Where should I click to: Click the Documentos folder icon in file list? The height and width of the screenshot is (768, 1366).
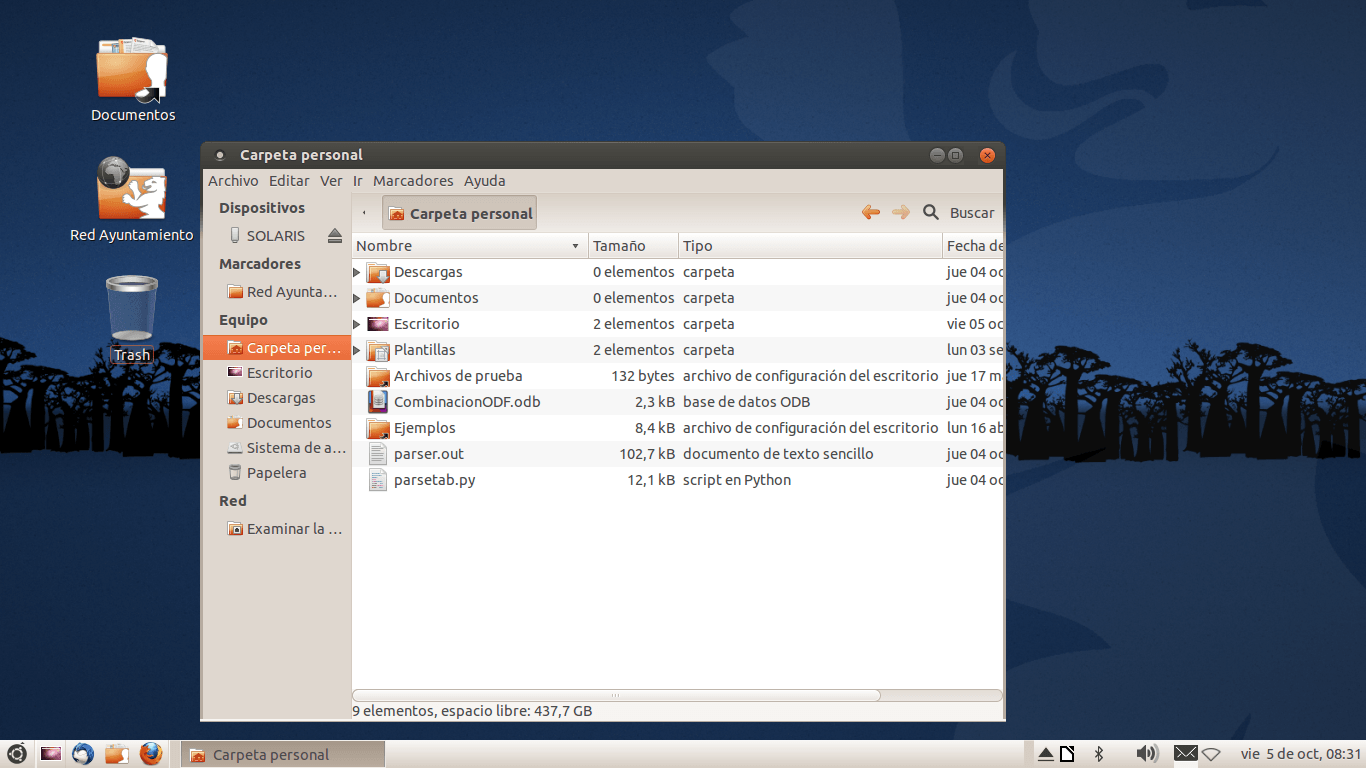[x=377, y=298]
